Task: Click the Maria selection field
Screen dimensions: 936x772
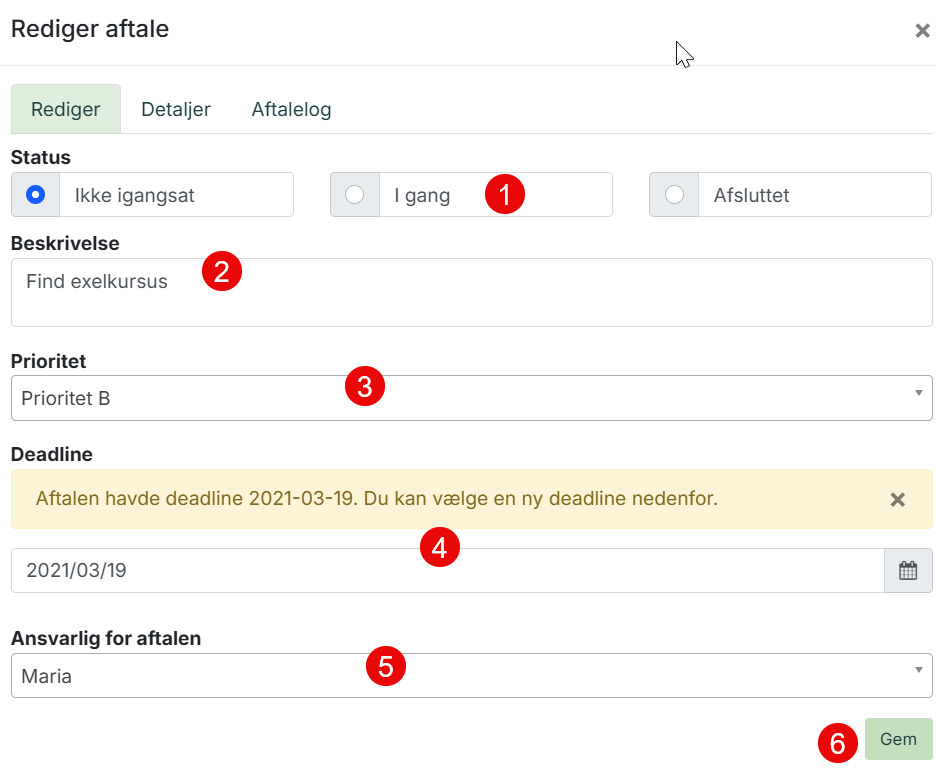Action: coord(472,676)
